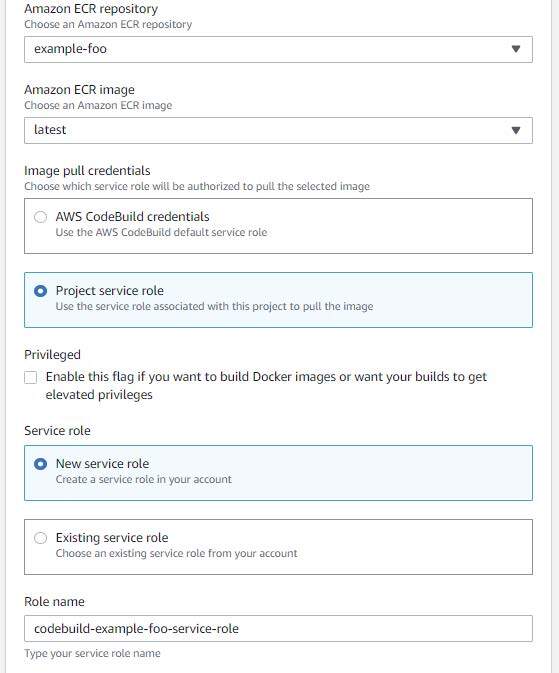Click the 'Enable this flag' Docker privileges label
This screenshot has height=673, width=559.
click(266, 385)
